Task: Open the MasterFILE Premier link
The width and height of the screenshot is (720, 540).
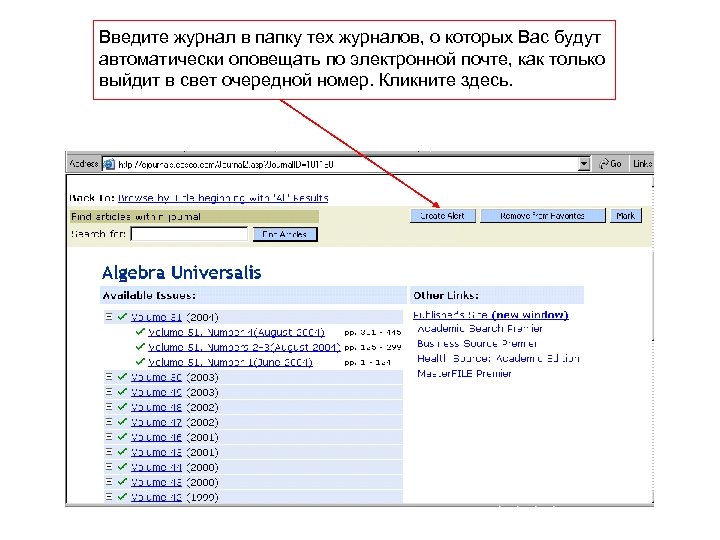Action: pos(464,373)
